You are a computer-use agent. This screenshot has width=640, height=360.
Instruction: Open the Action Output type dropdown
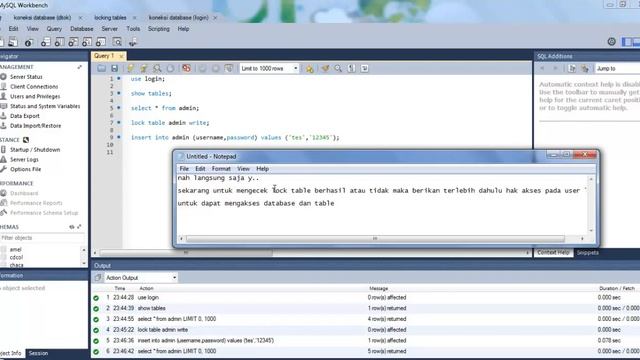[x=141, y=278]
